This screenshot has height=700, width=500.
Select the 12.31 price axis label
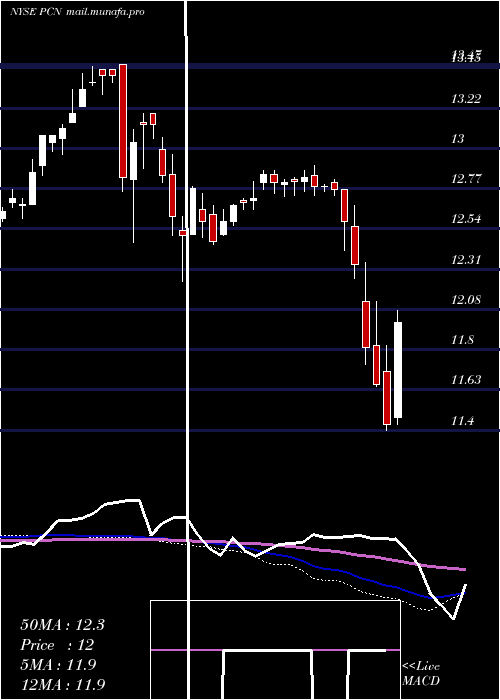466,259
